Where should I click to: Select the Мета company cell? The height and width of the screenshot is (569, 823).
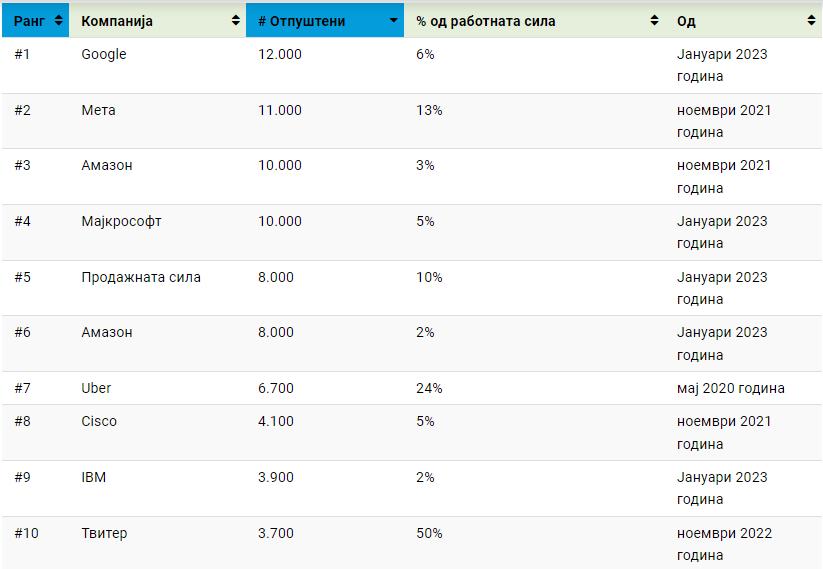point(98,110)
